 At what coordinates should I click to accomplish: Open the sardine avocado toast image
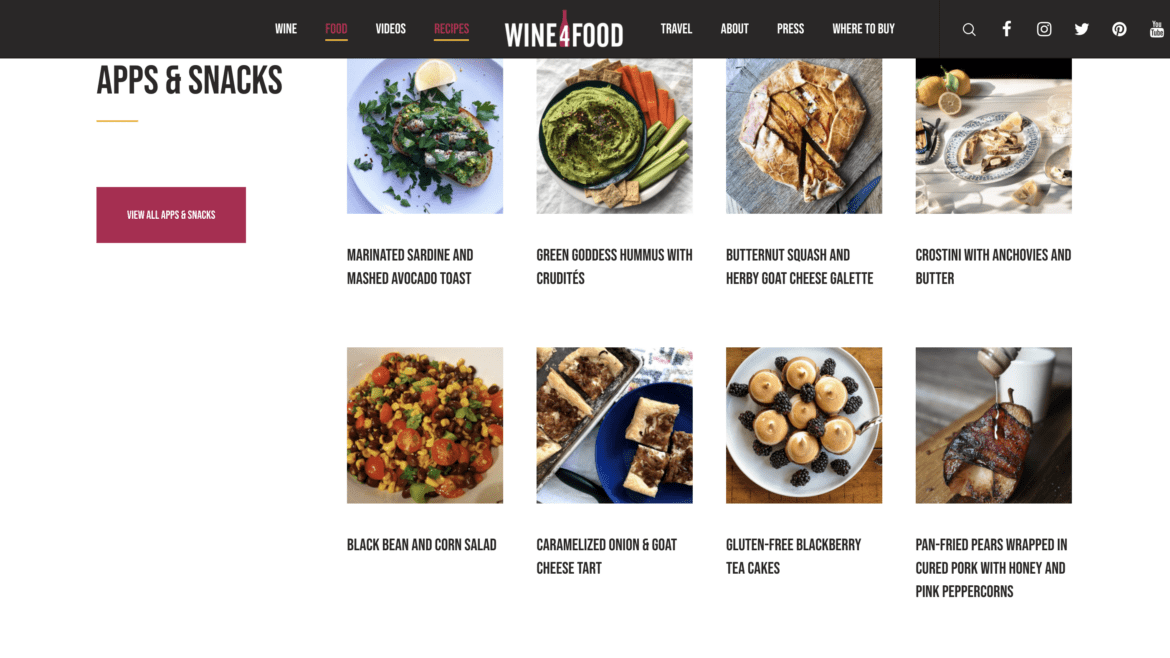tap(425, 137)
